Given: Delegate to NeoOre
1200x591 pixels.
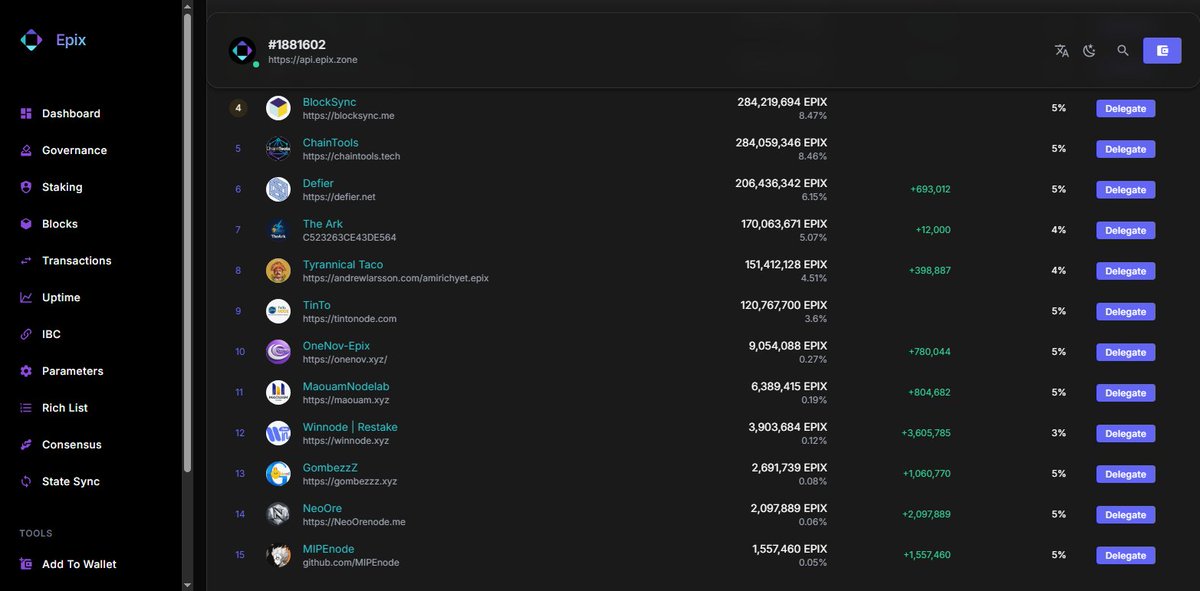Looking at the screenshot, I should pyautogui.click(x=1125, y=515).
